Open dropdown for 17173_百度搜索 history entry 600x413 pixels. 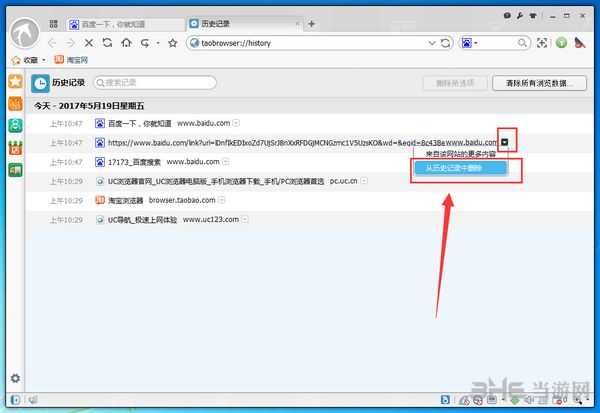[x=226, y=162]
